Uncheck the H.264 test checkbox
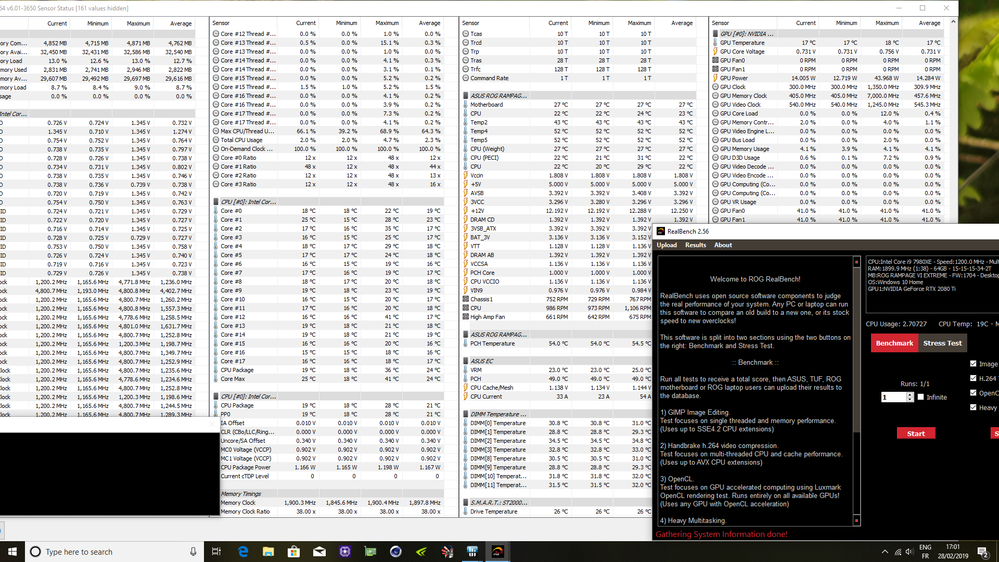 (973, 378)
